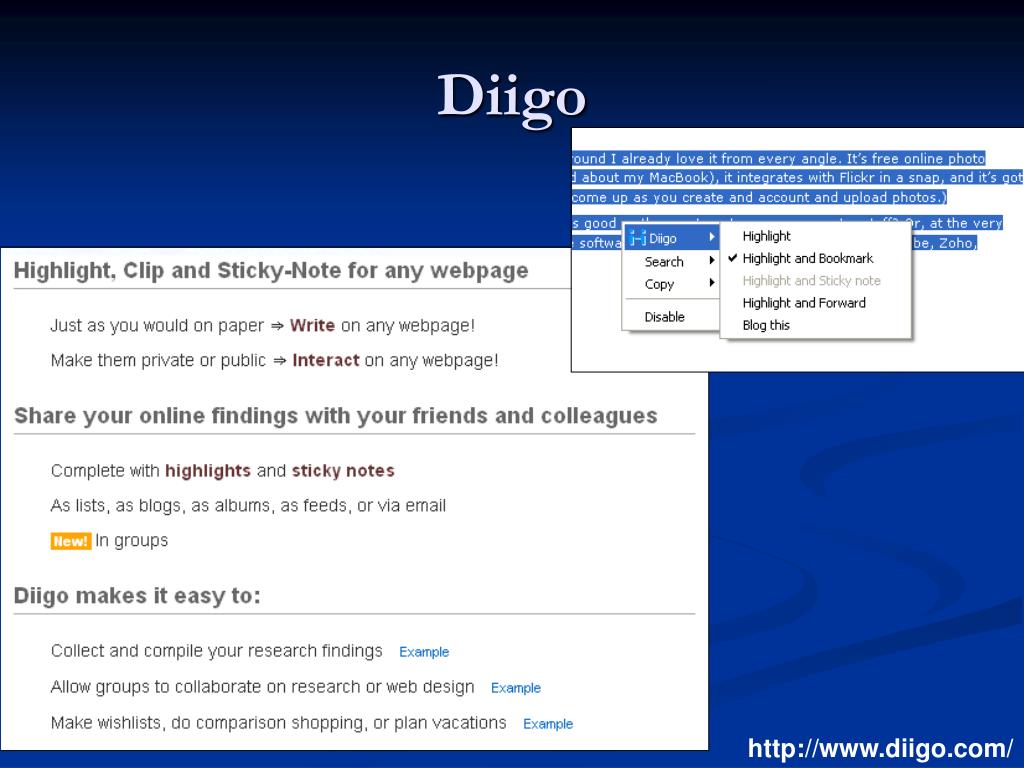Click text Allow groups to collaborate on research
Screen dimensions: 1024x768
(x=263, y=687)
